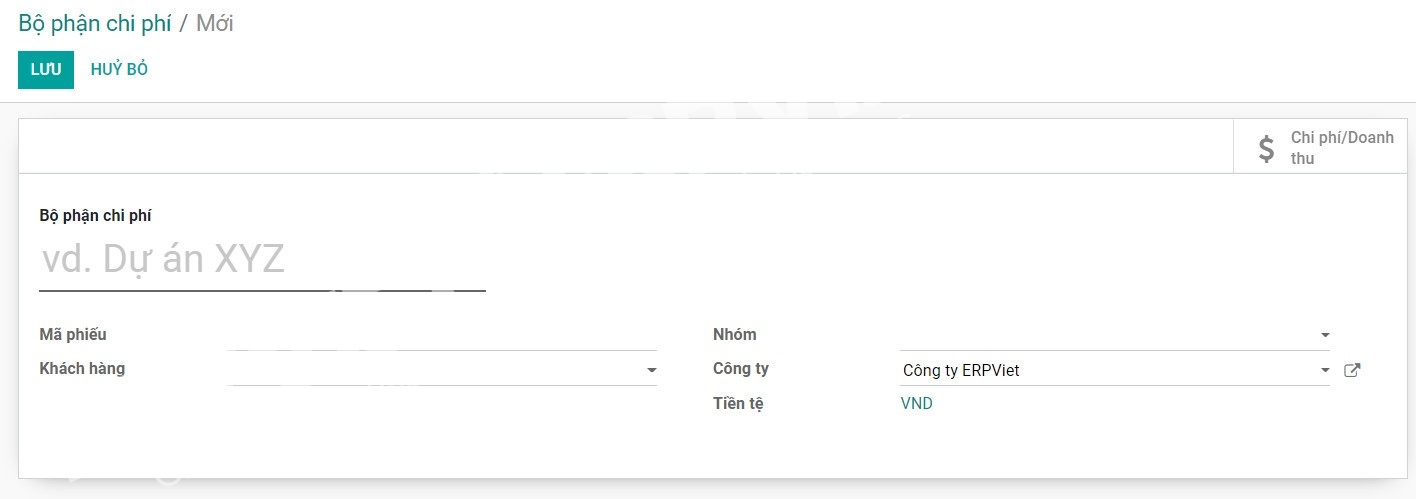Click into the Mã phiếu text field
The width and height of the screenshot is (1416, 499).
(x=442, y=335)
